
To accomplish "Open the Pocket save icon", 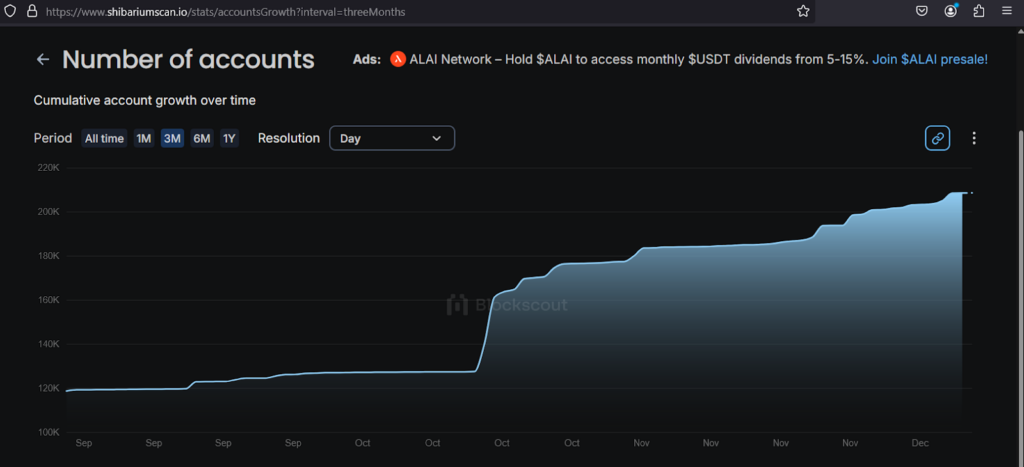I will 921,11.
